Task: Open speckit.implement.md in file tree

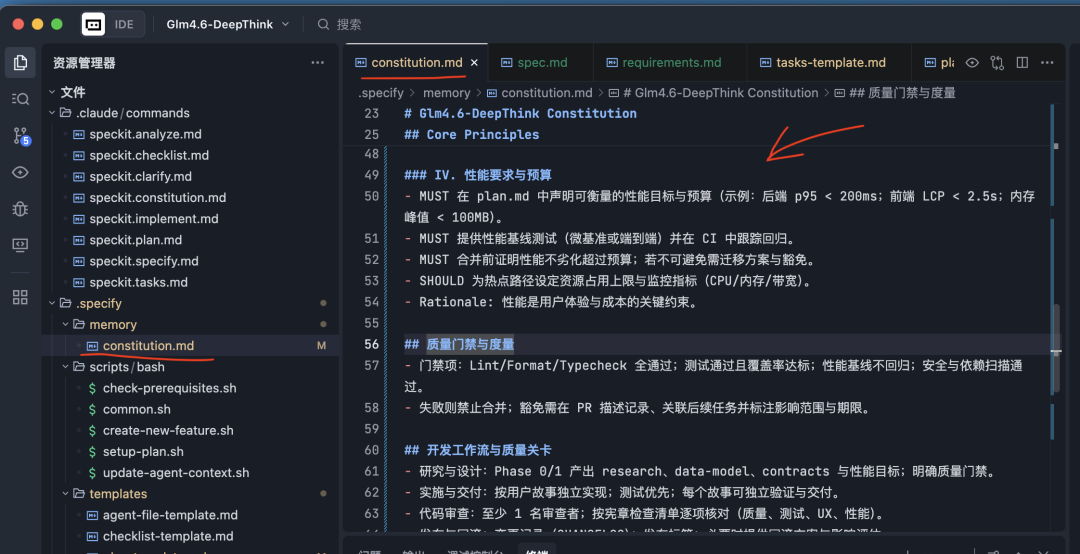Action: [154, 219]
